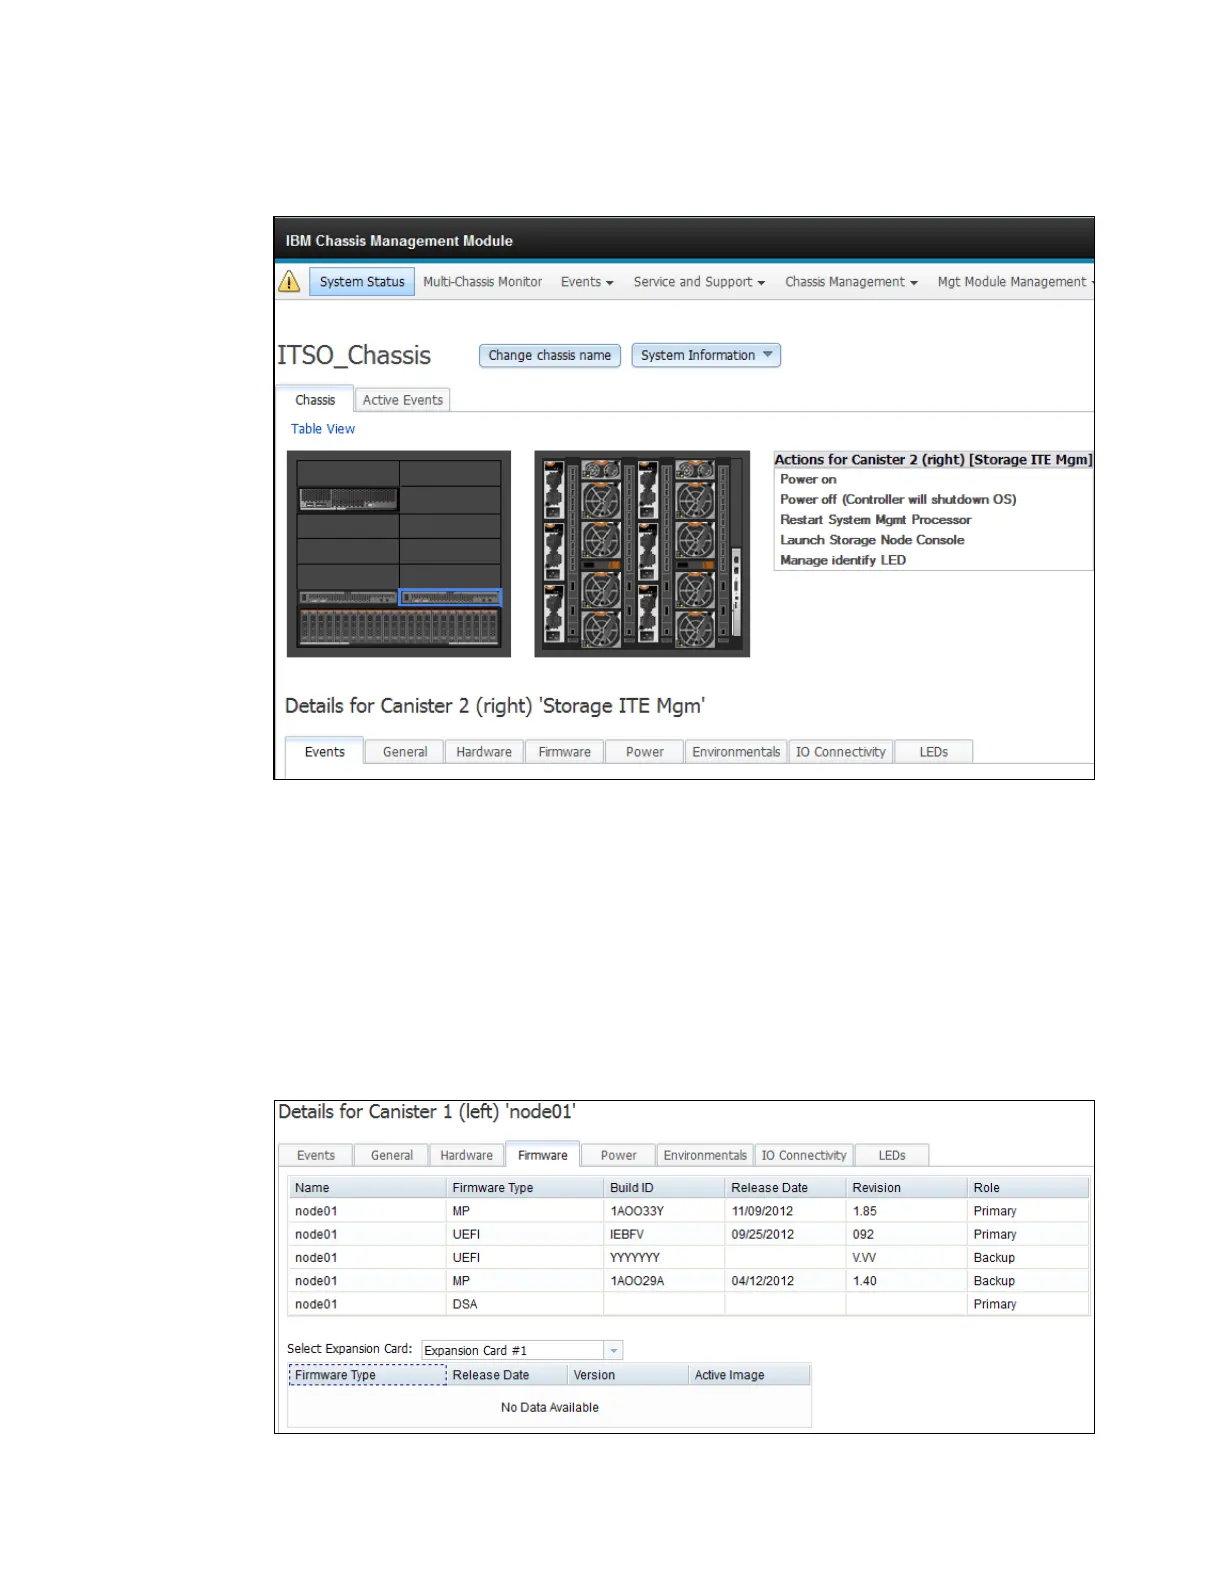Viewport: 1224px width, 1584px height.
Task: Click Build ID 1AOO29A cell
Action: [x=664, y=1281]
